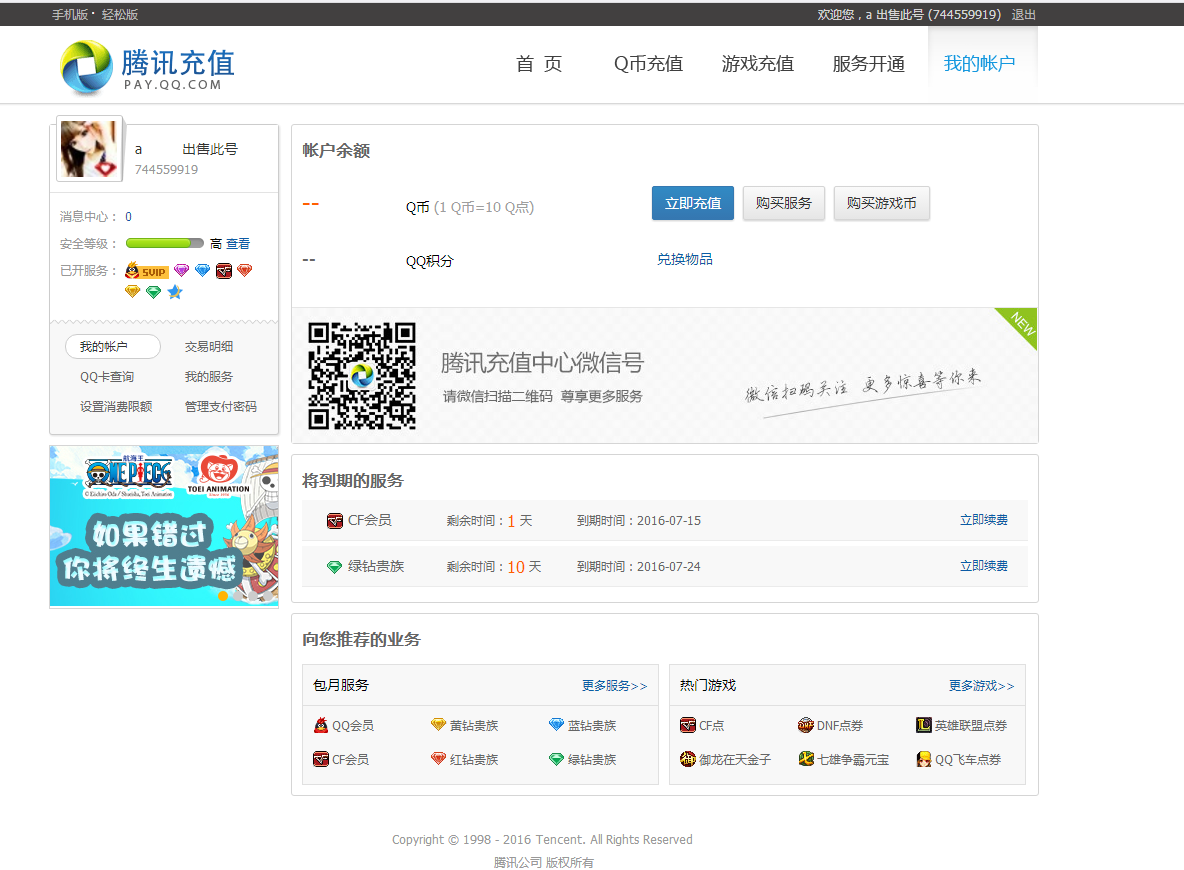Click the DNF点券 game icon
Viewport: 1184px width, 870px height.
[x=806, y=726]
